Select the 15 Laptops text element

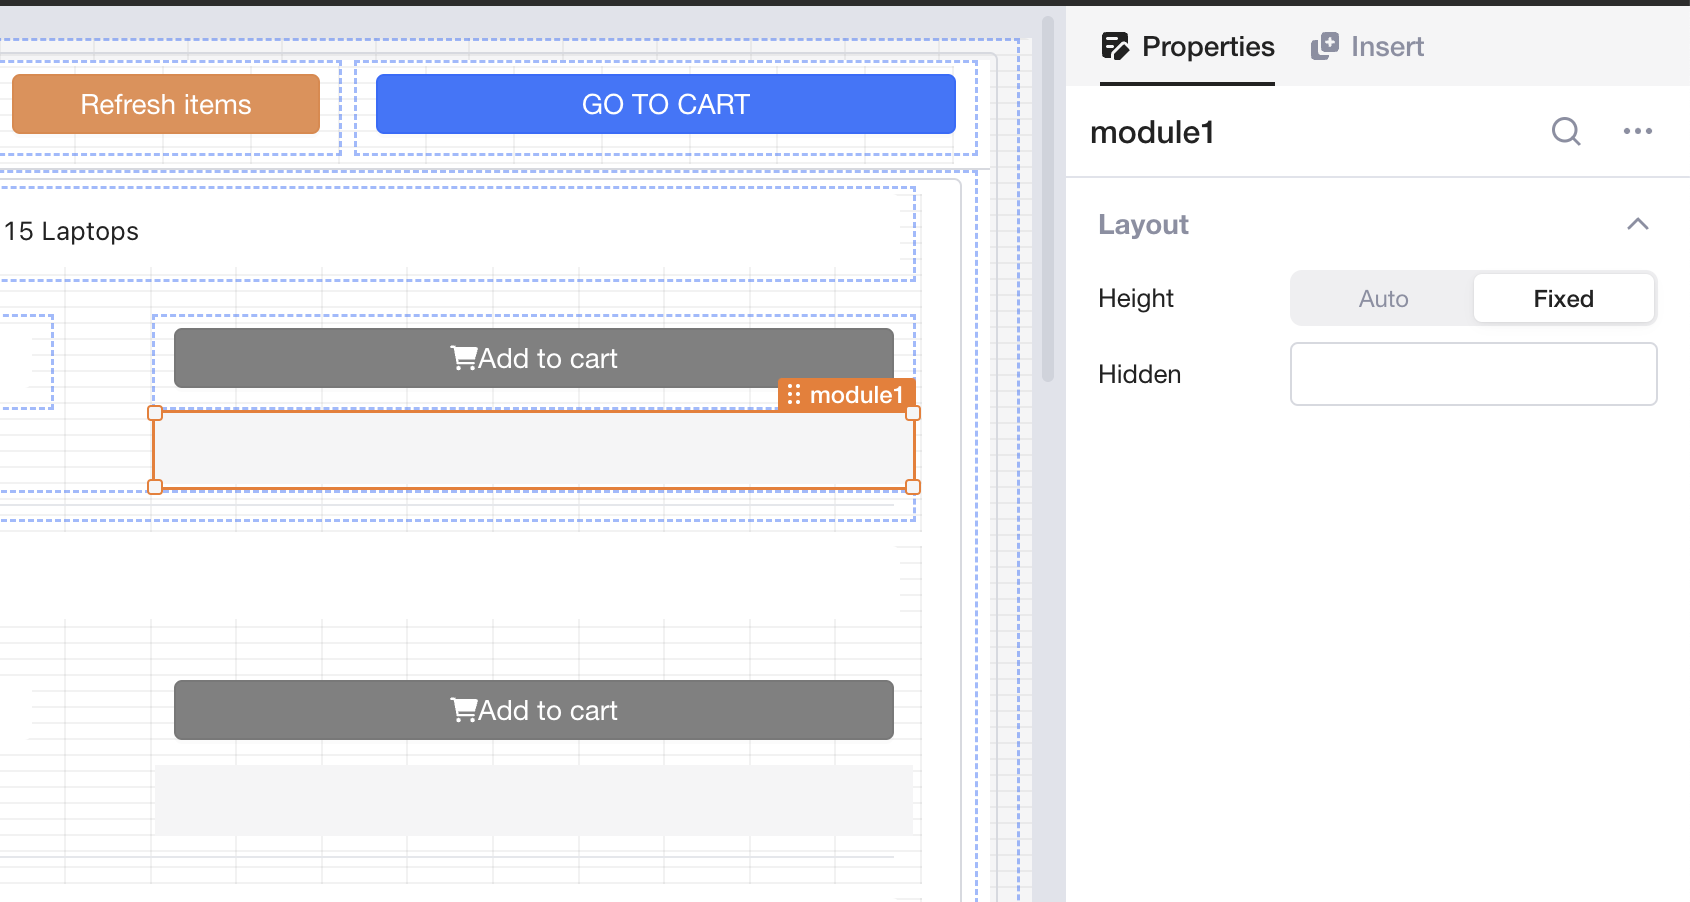pyautogui.click(x=72, y=232)
